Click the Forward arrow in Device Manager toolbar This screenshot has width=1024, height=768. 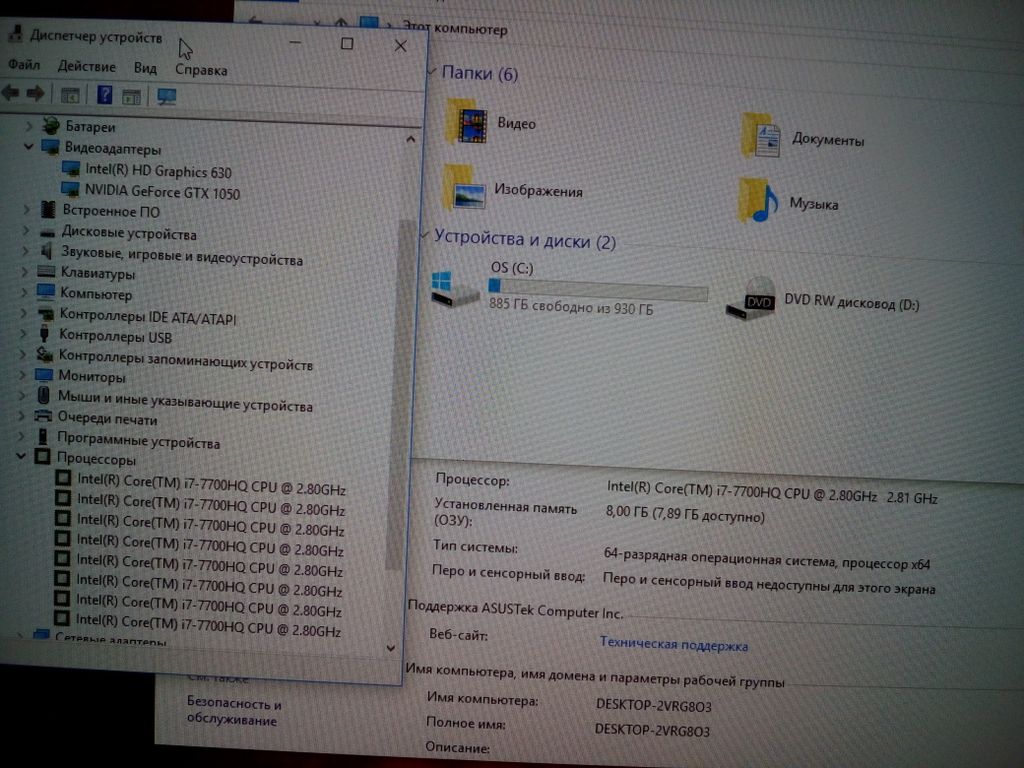[35, 93]
